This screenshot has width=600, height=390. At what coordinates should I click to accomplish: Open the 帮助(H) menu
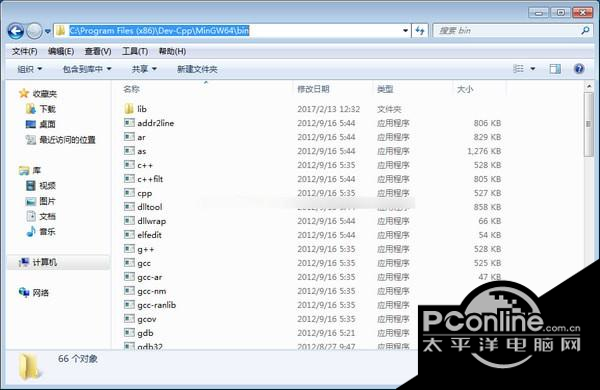point(172,51)
